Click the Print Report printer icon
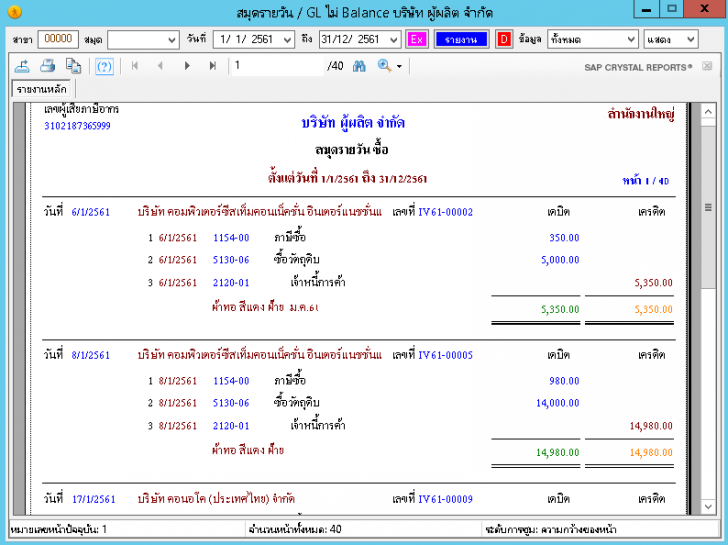The height and width of the screenshot is (545, 728). pos(47,66)
